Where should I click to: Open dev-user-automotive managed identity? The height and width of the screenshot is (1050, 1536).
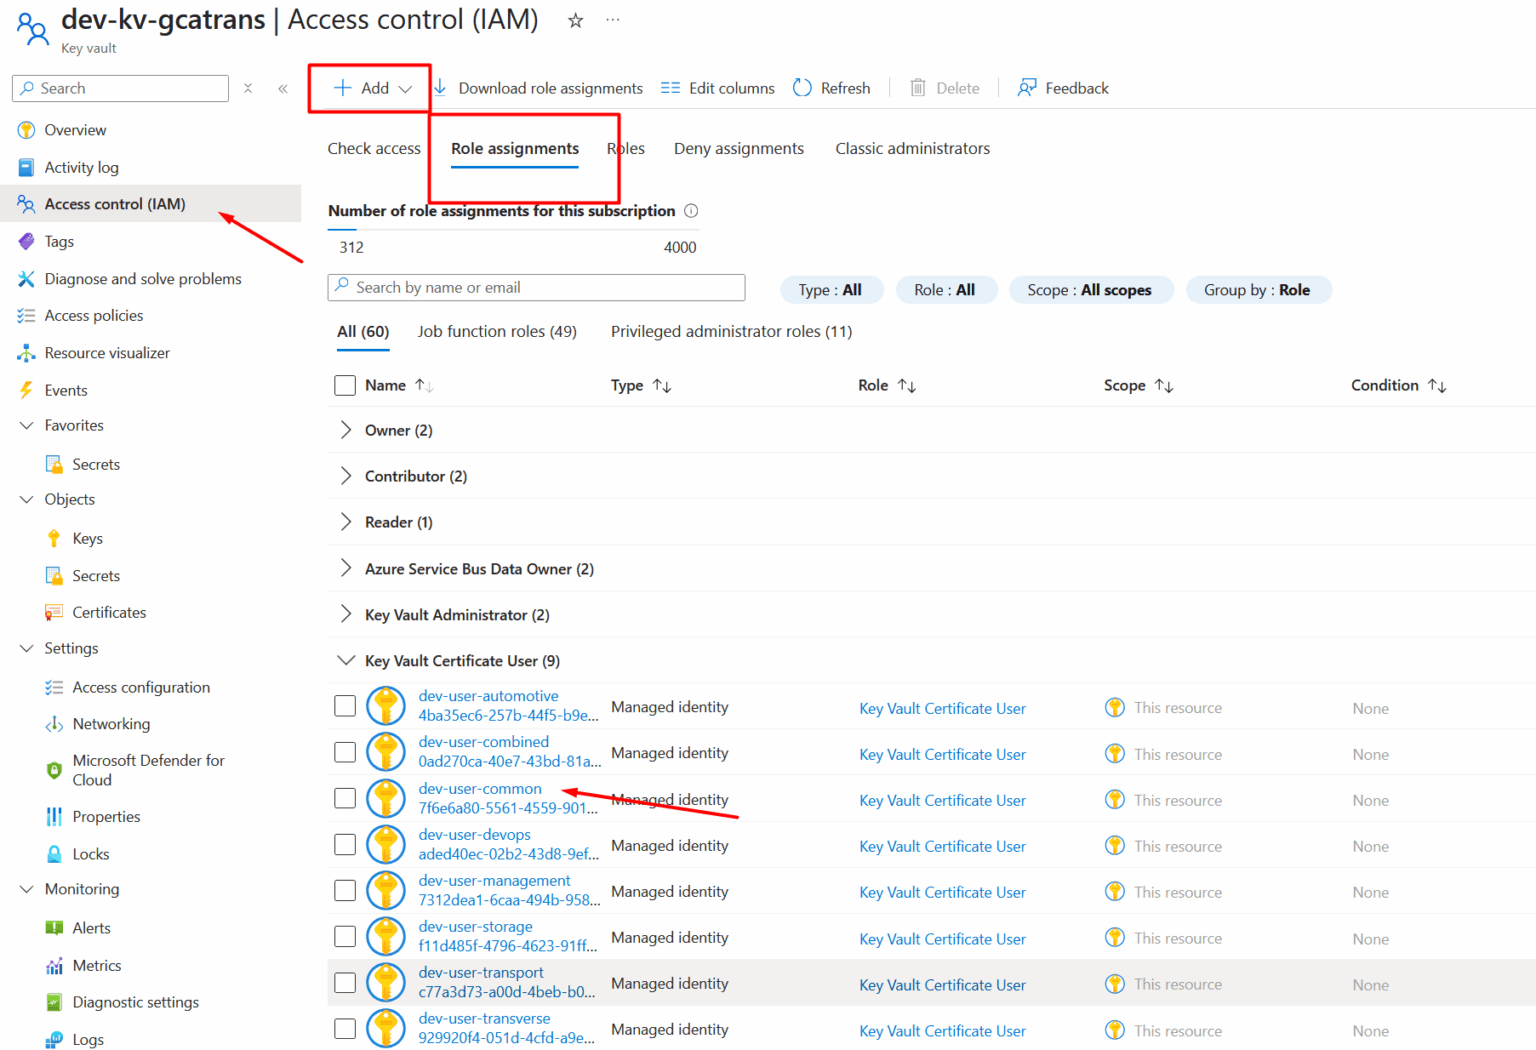click(x=488, y=695)
